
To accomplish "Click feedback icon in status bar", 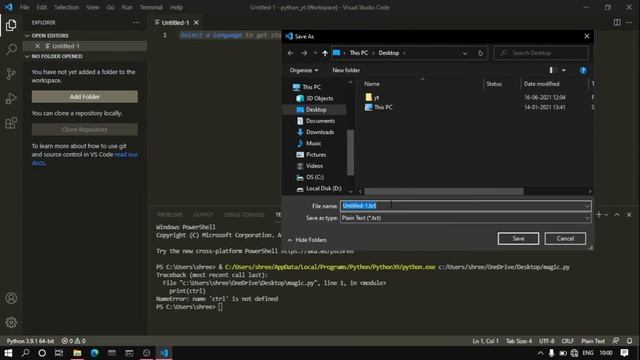I will 616,341.
